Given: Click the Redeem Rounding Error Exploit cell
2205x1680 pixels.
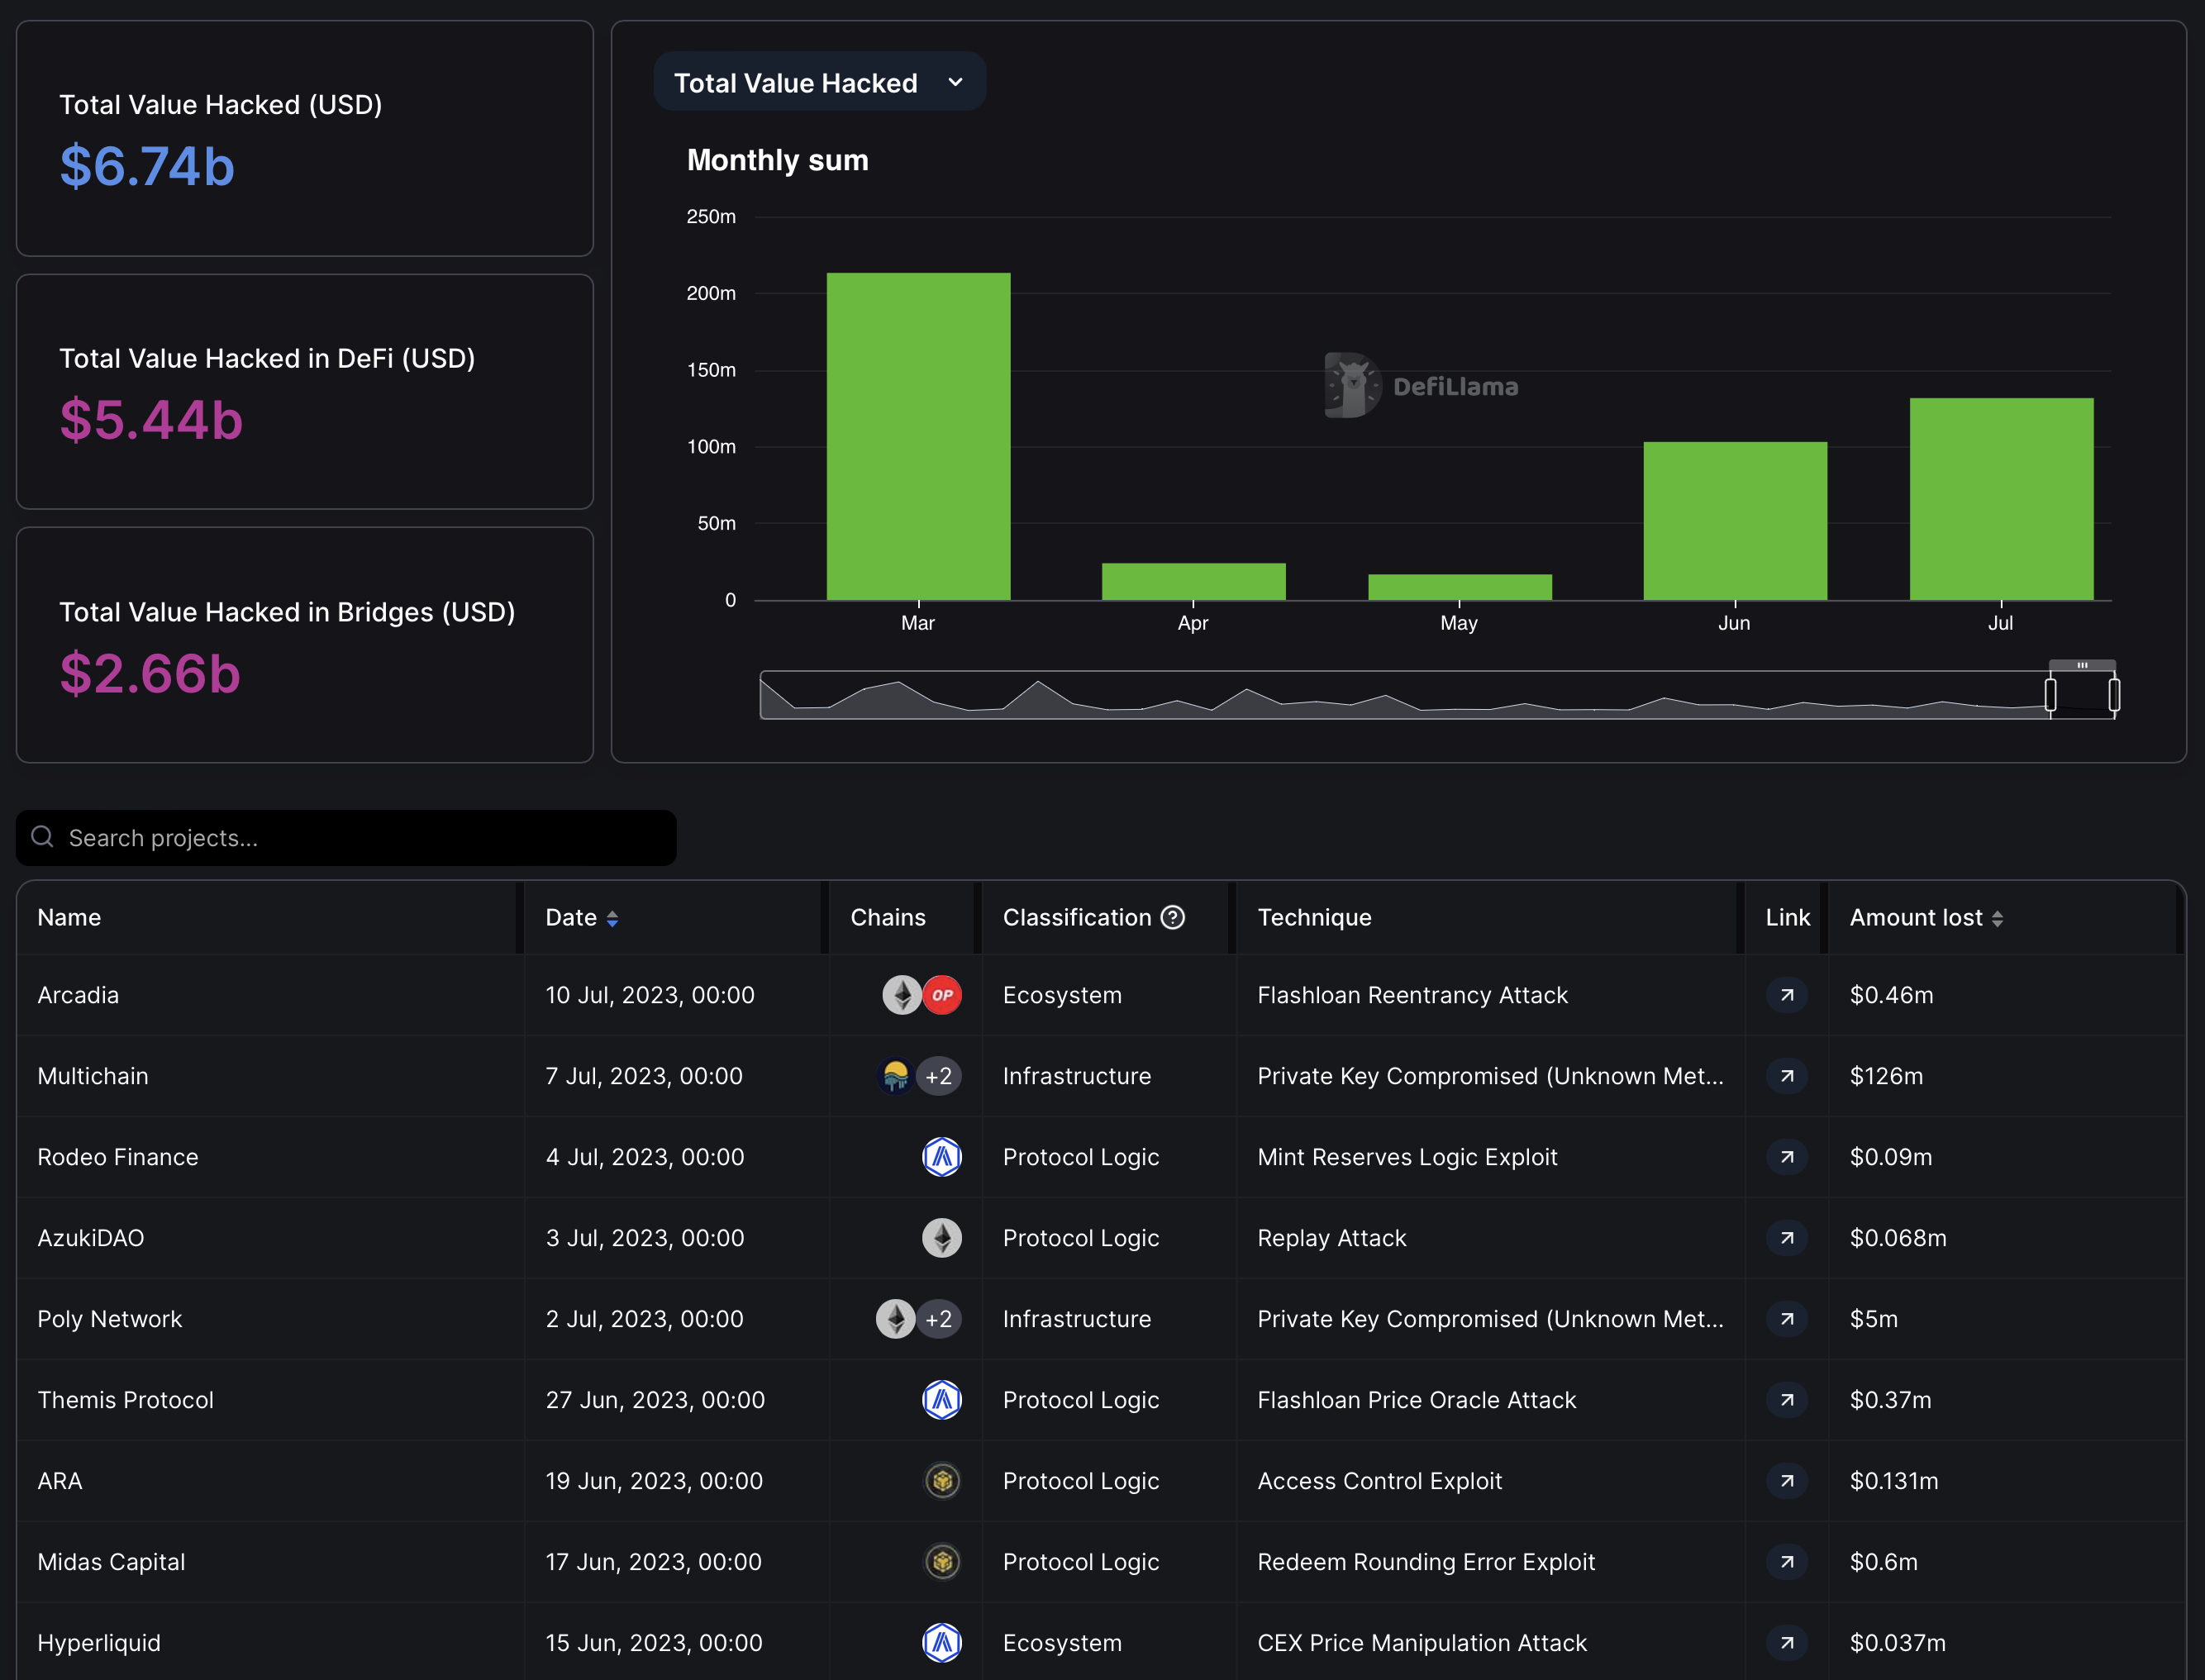Looking at the screenshot, I should [x=1426, y=1562].
